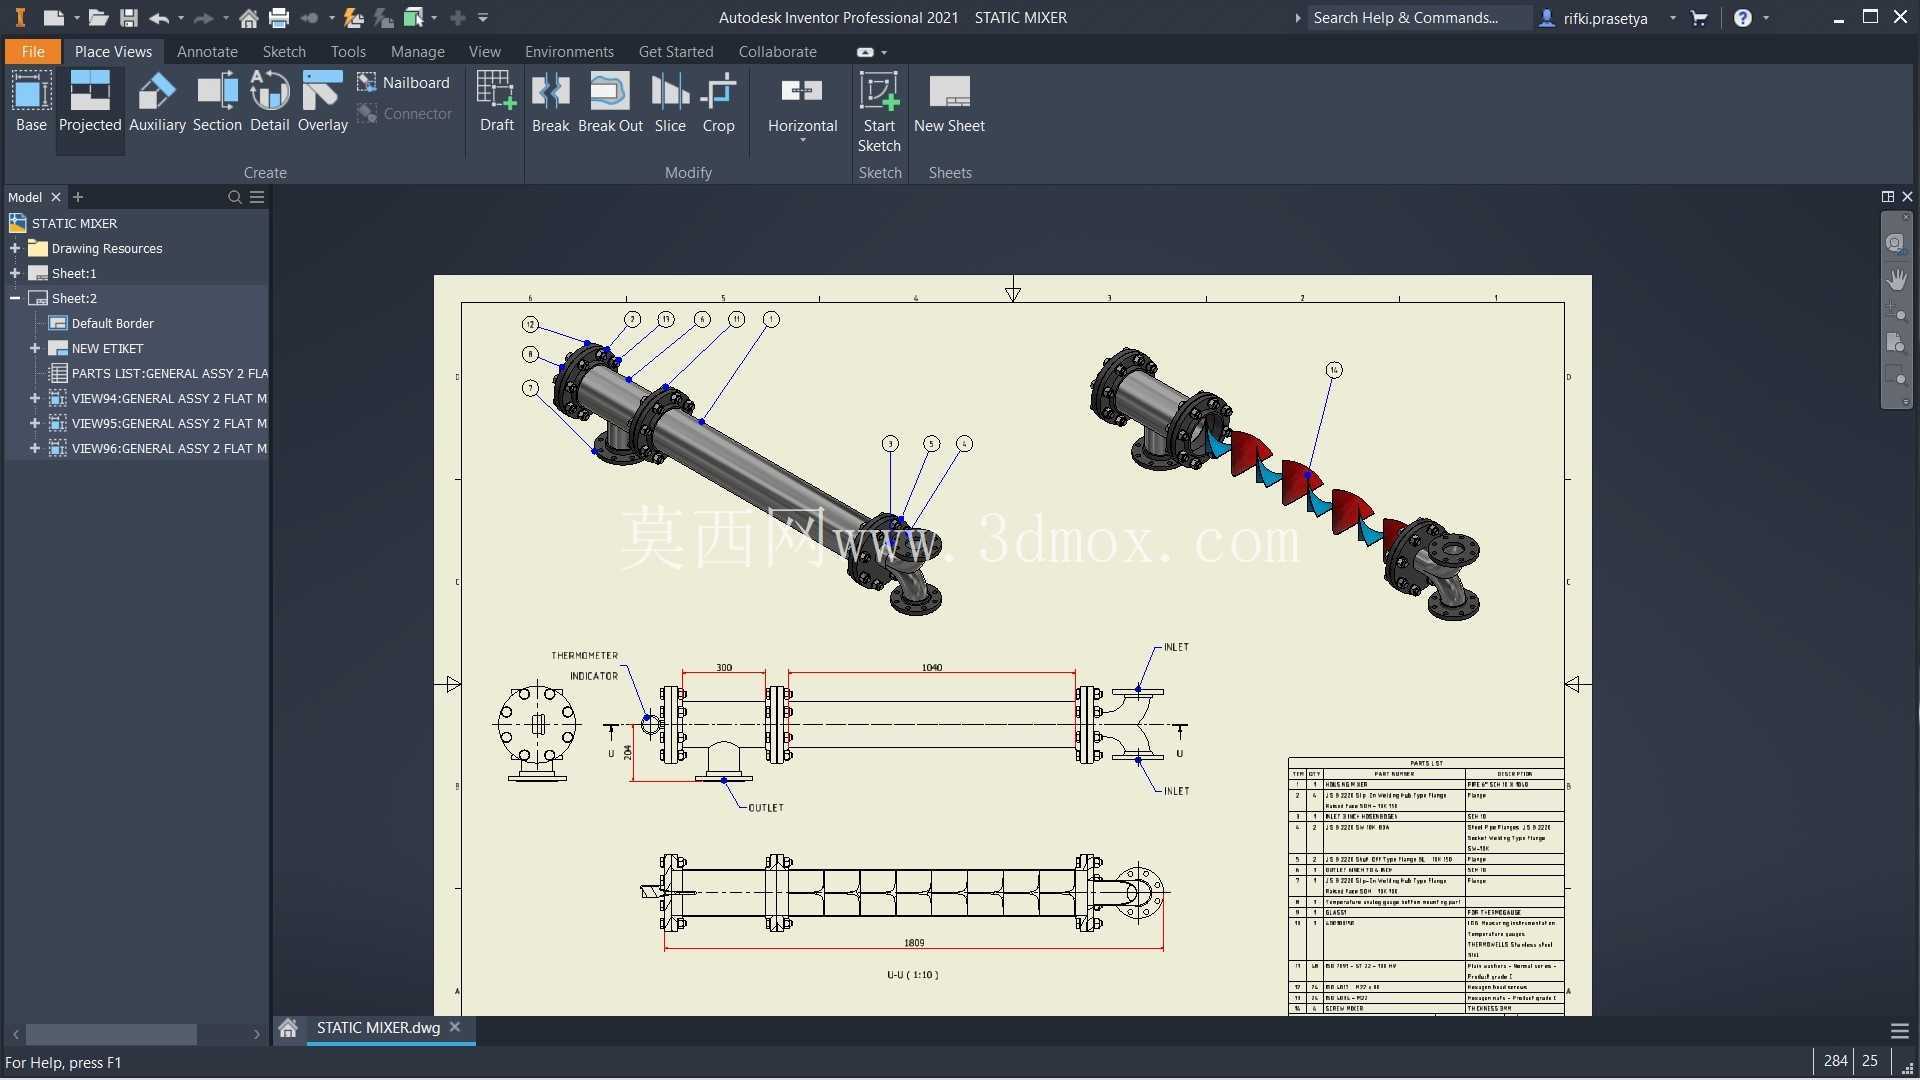Open the File menu

click(33, 51)
